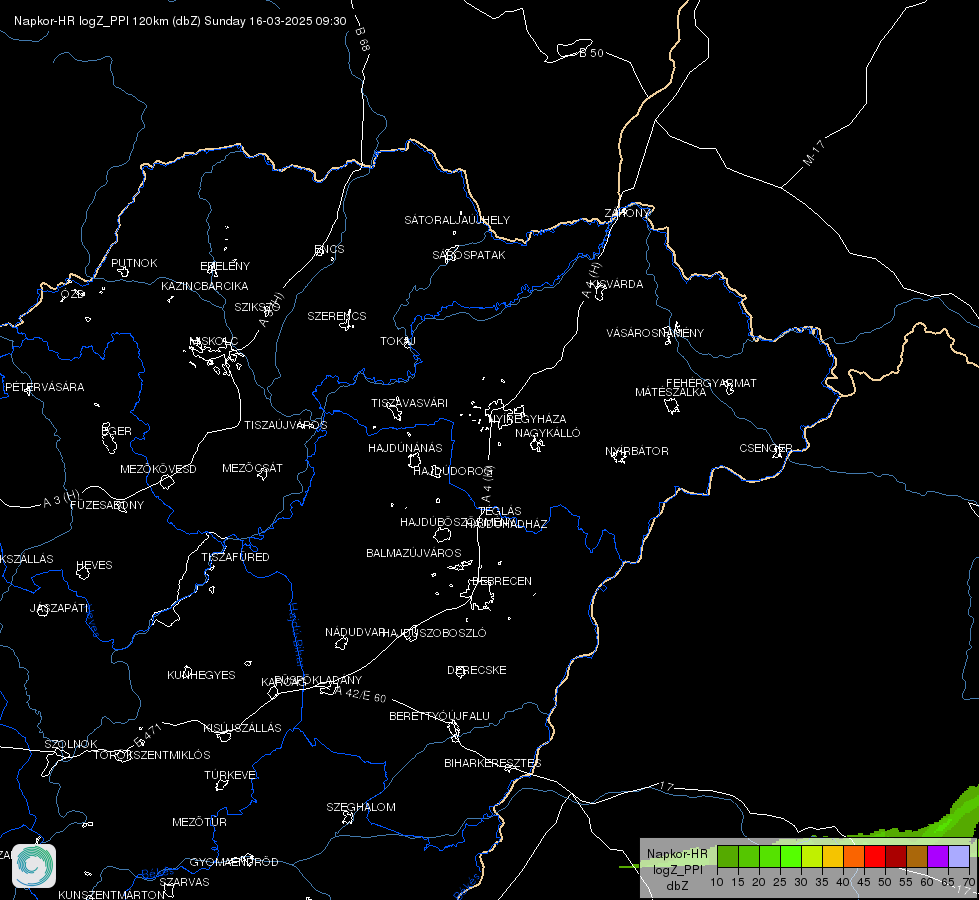Click the EDELÉNY town label

coord(225,266)
